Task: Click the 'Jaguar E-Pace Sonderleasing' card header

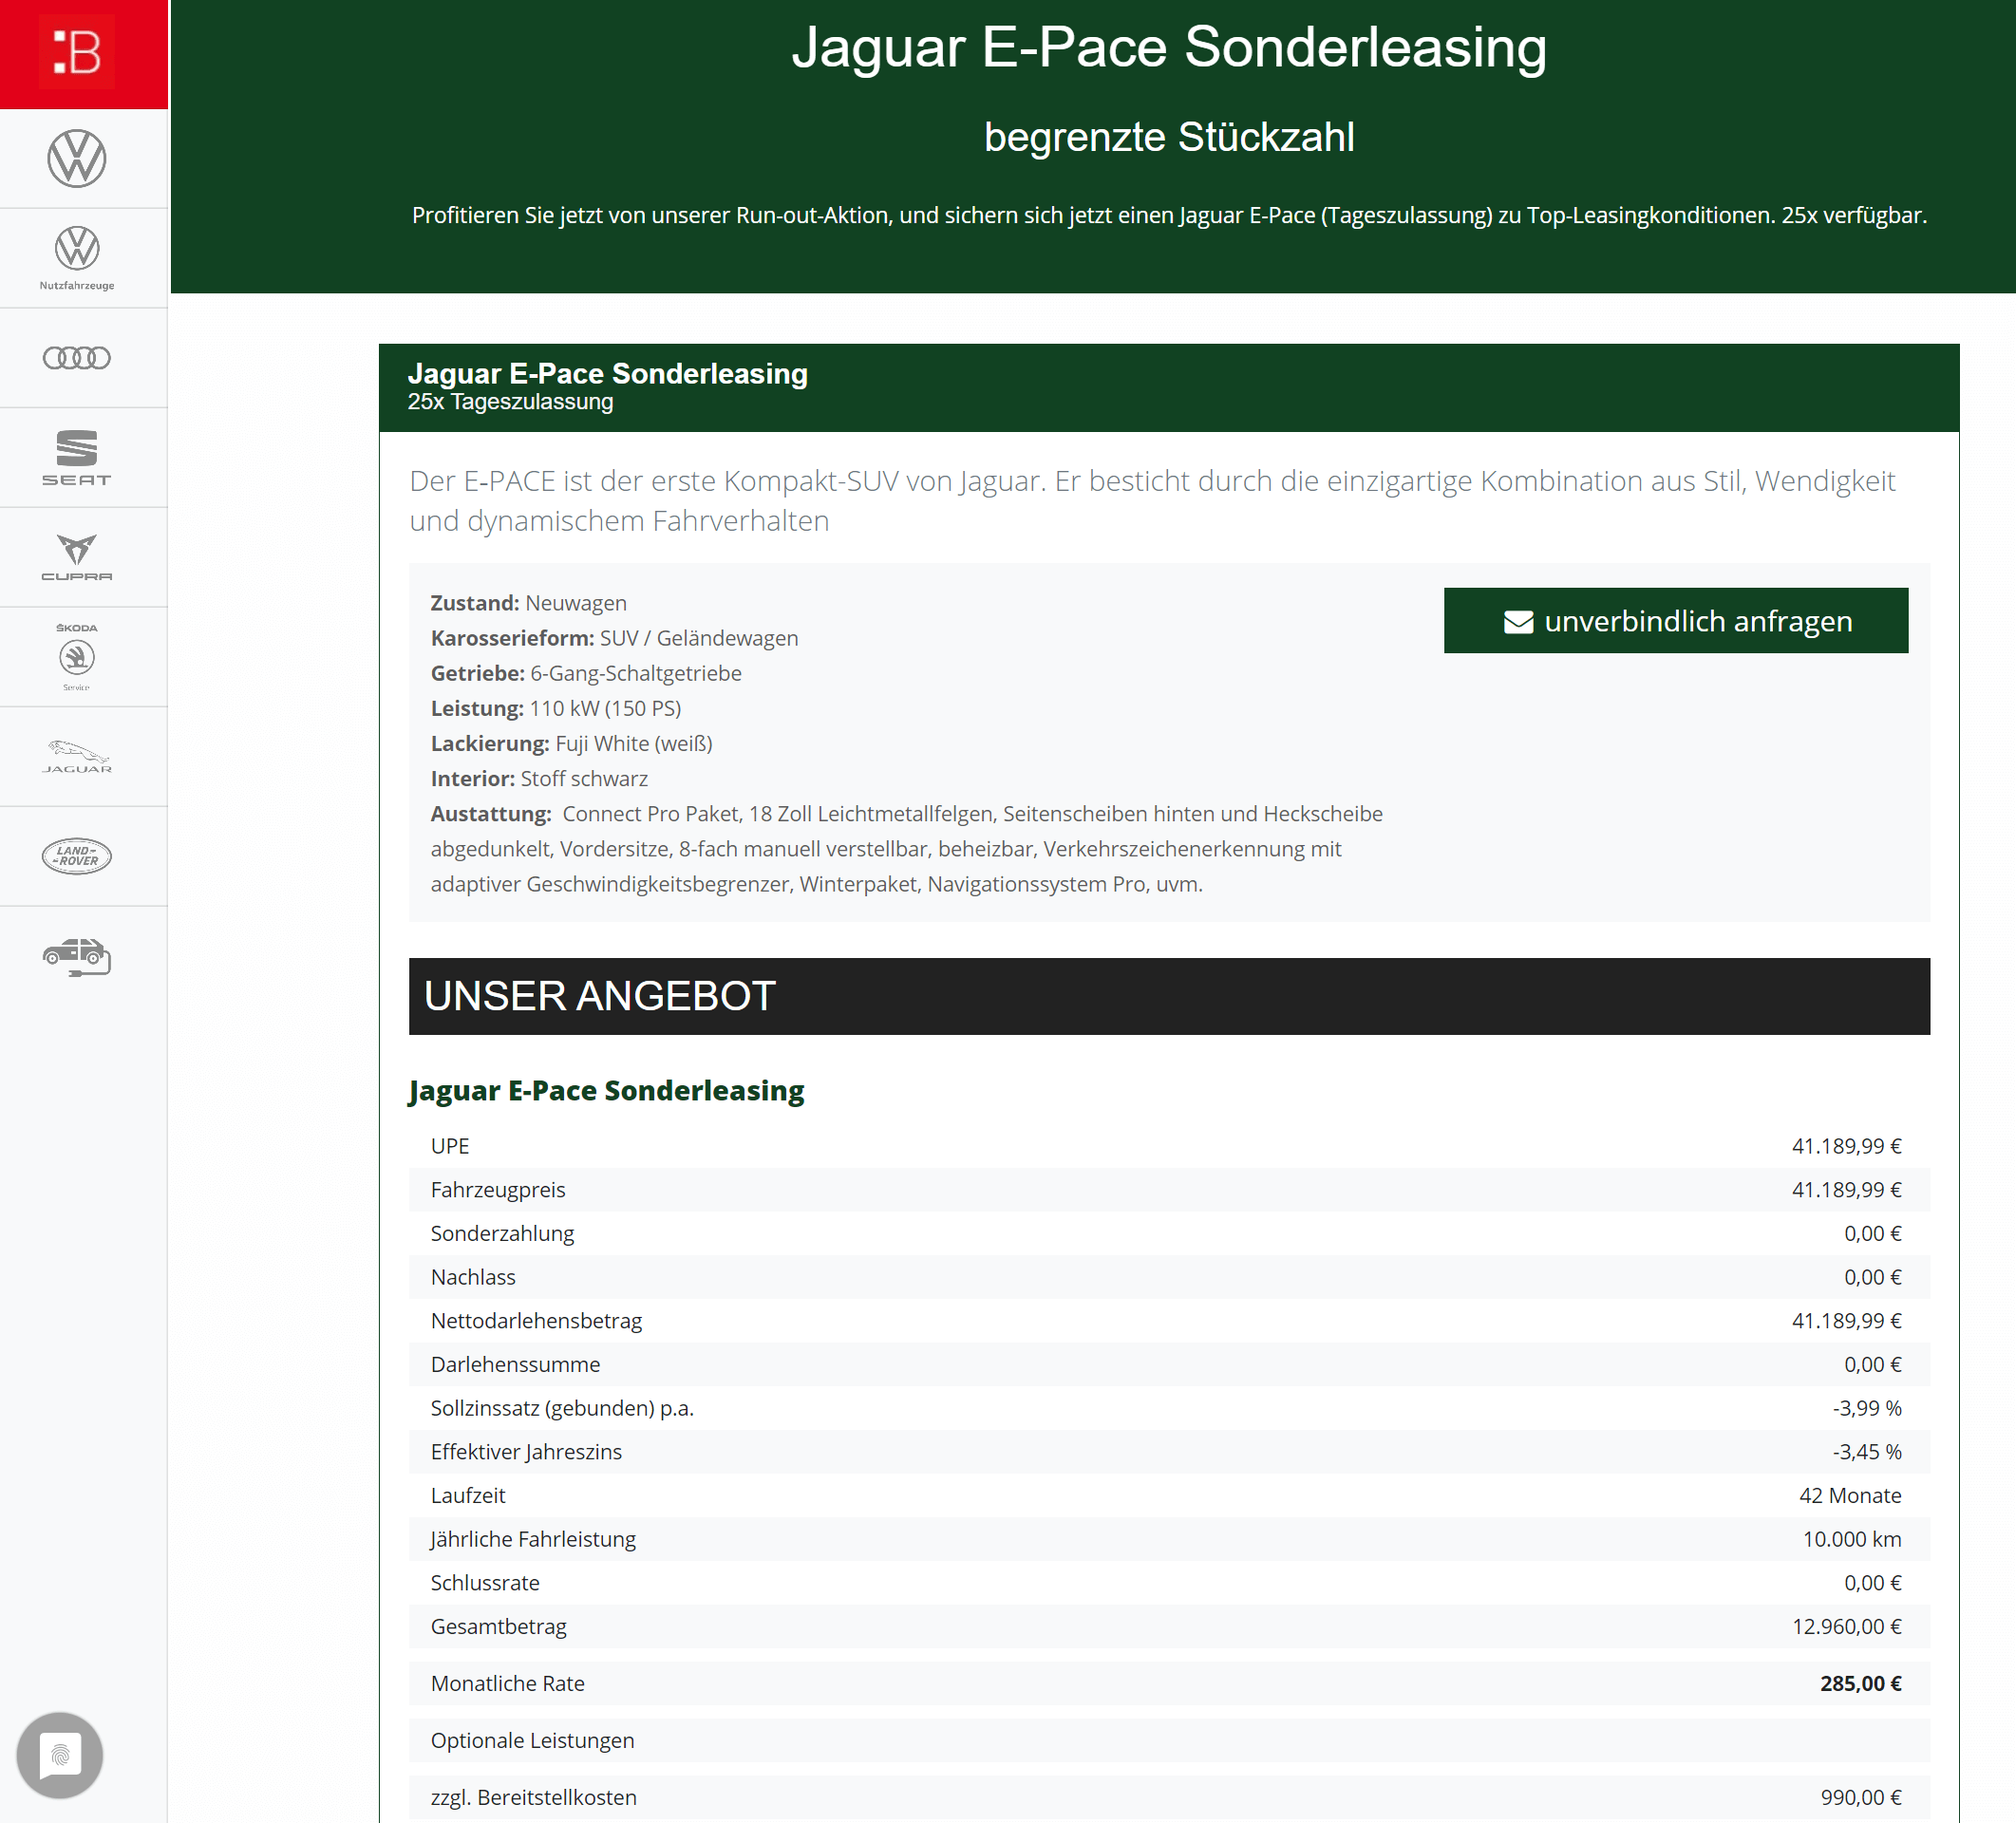Action: click(x=608, y=373)
